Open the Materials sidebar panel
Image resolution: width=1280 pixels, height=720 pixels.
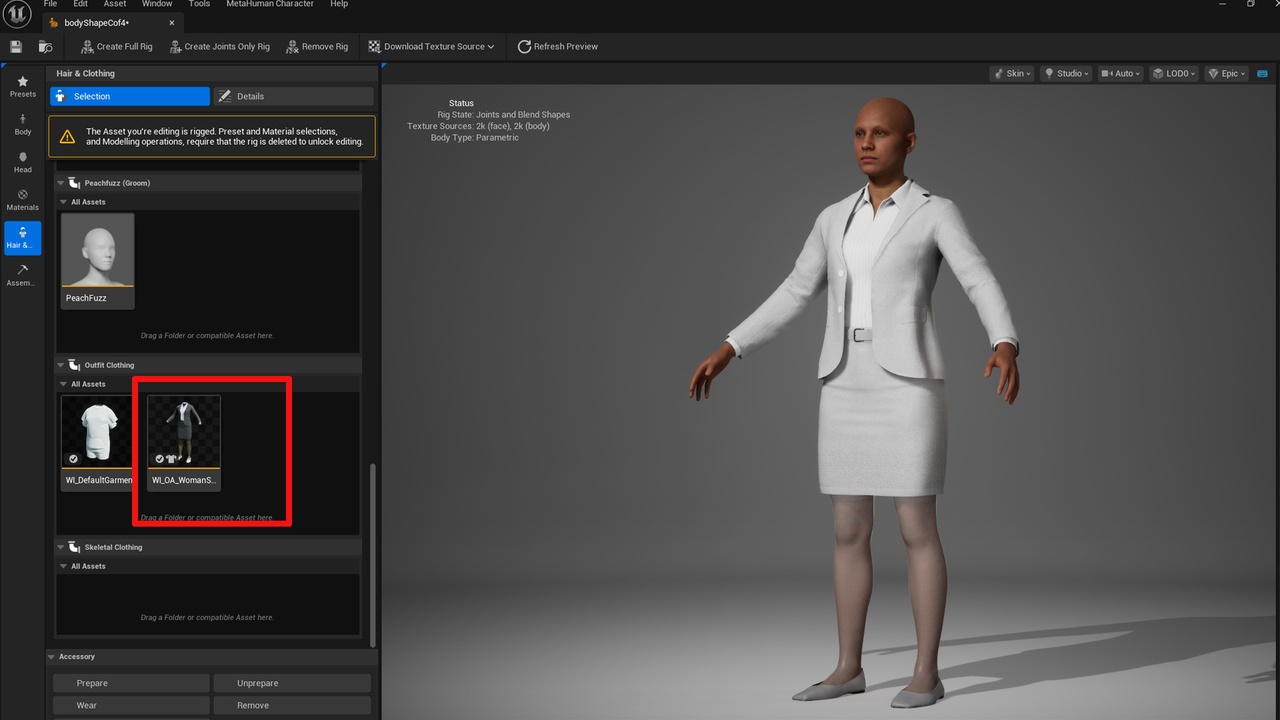[x=22, y=200]
